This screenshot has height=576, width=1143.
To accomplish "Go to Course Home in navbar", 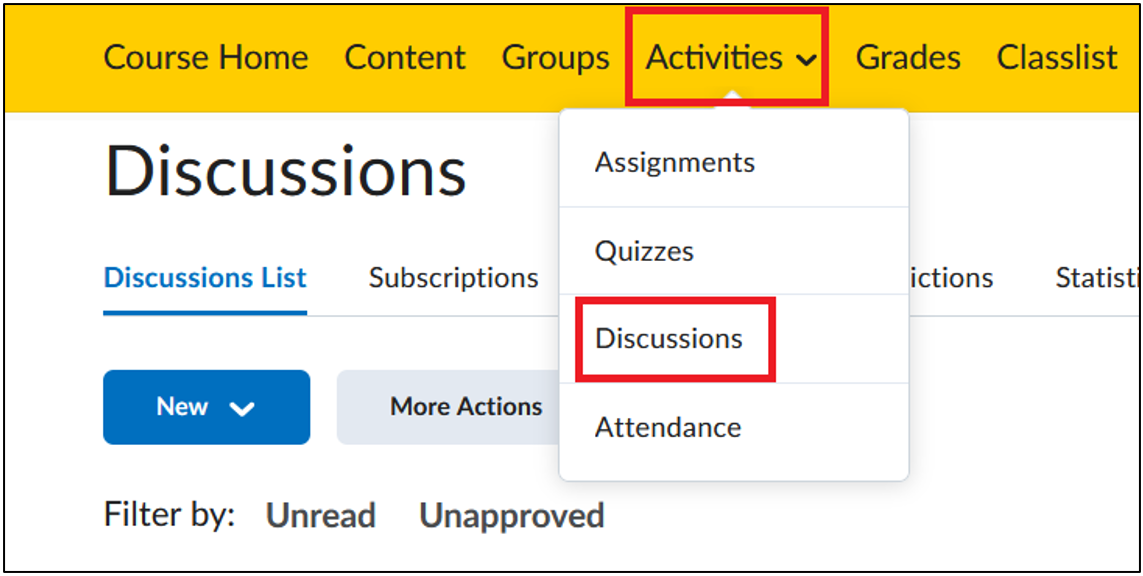I will tap(206, 58).
